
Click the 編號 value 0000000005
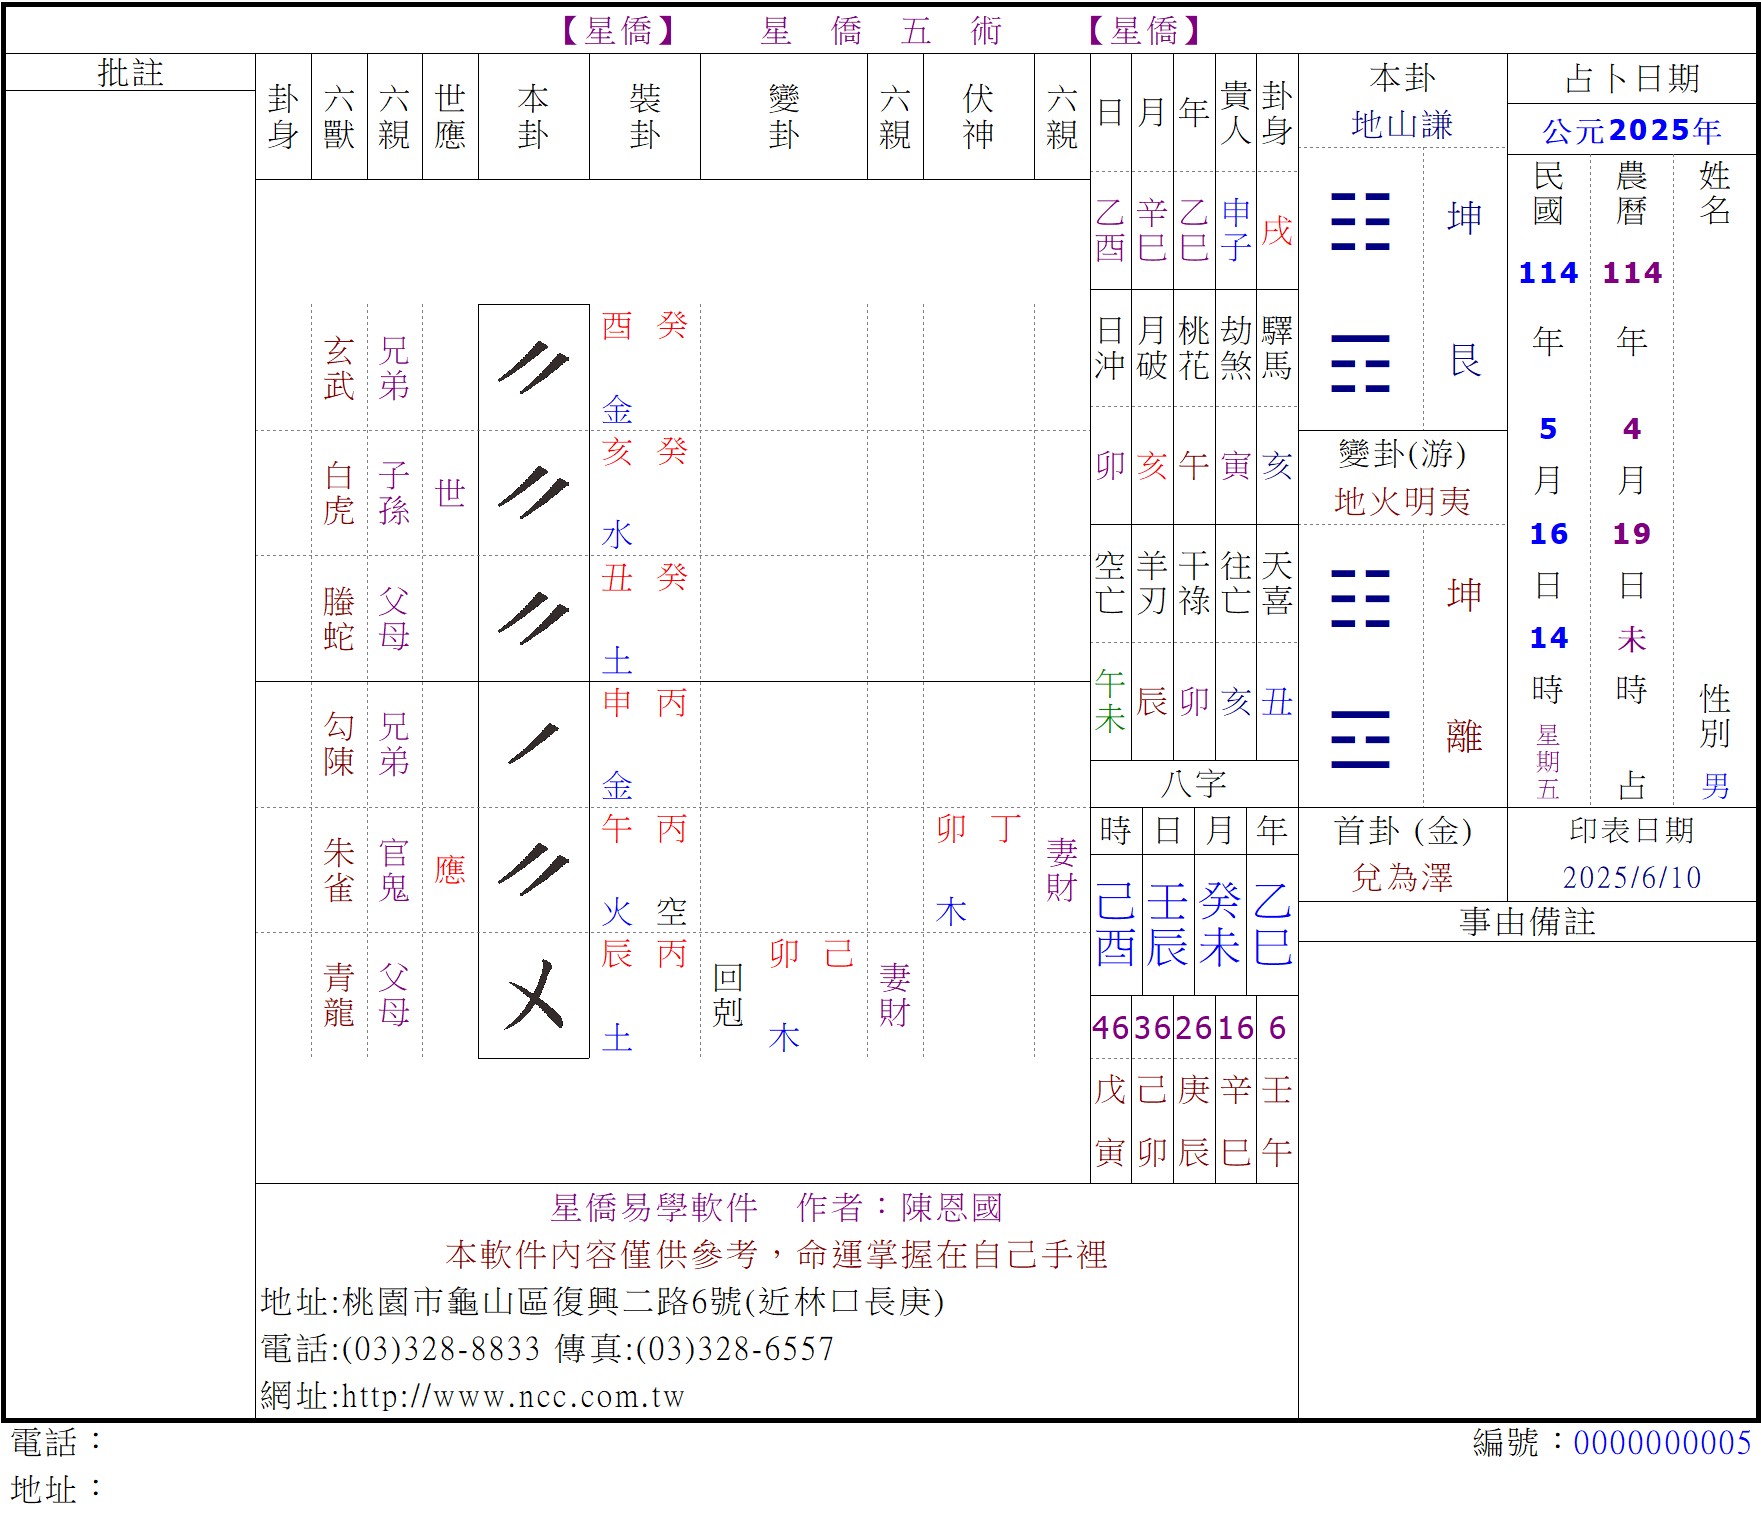[x=1661, y=1442]
